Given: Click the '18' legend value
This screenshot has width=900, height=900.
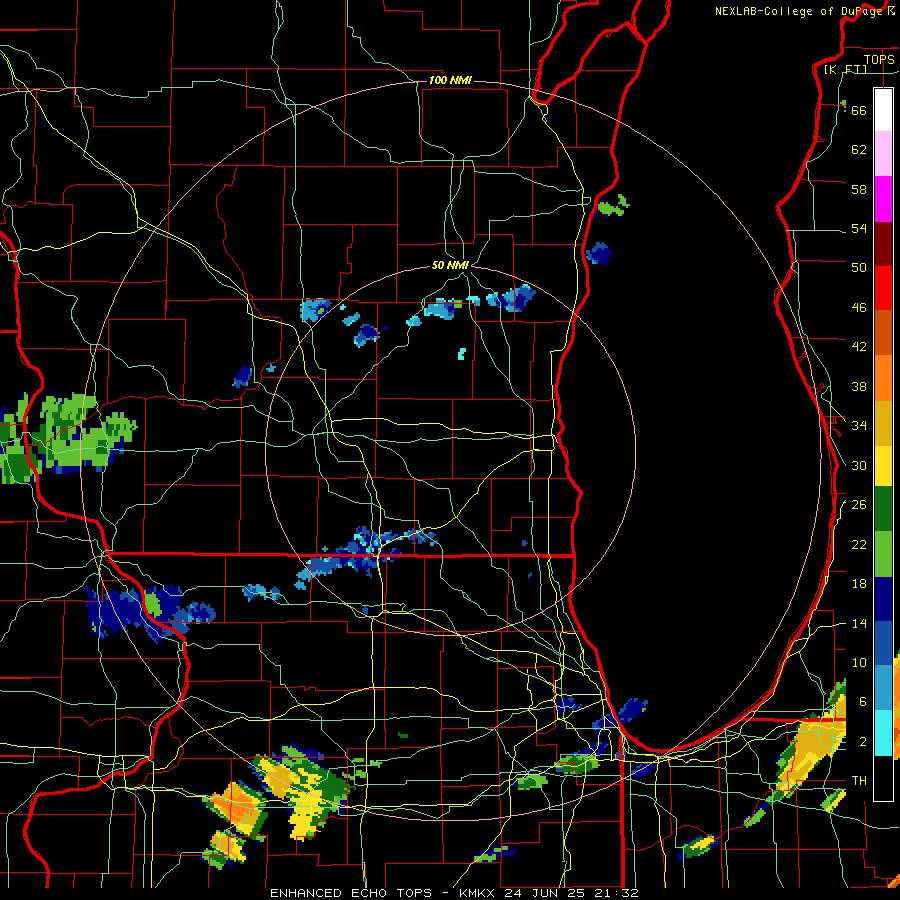Looking at the screenshot, I should point(859,584).
